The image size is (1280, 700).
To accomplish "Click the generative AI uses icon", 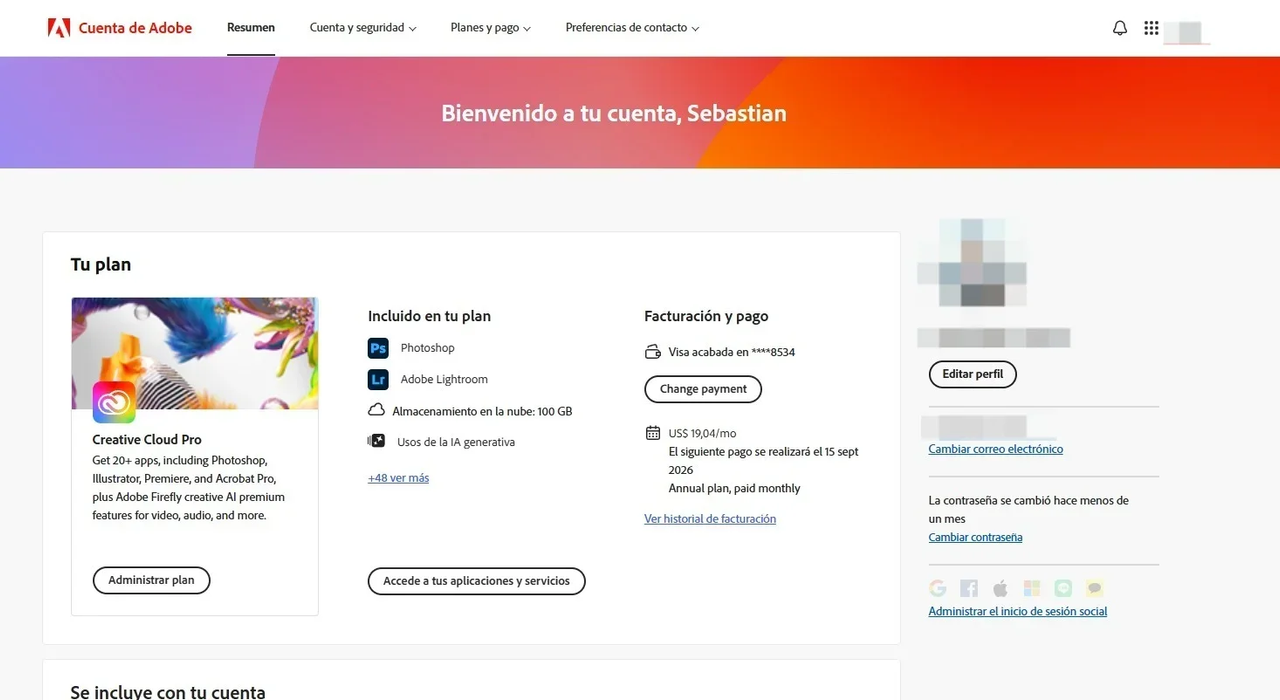I will (x=377, y=441).
